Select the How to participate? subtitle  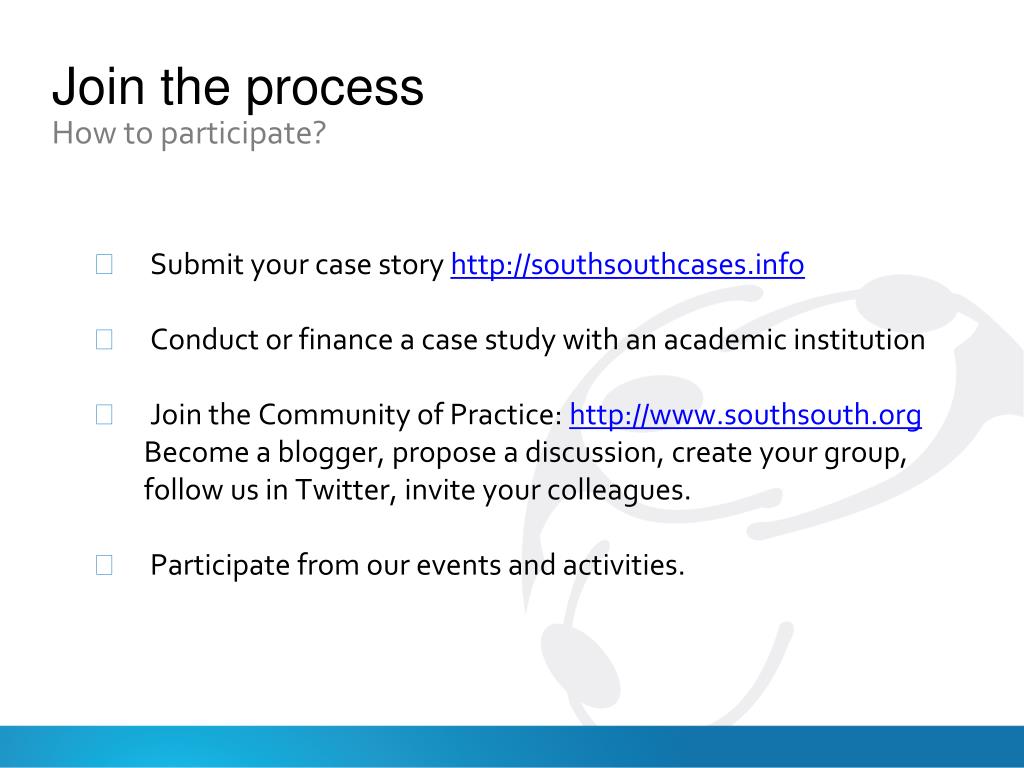(x=189, y=133)
